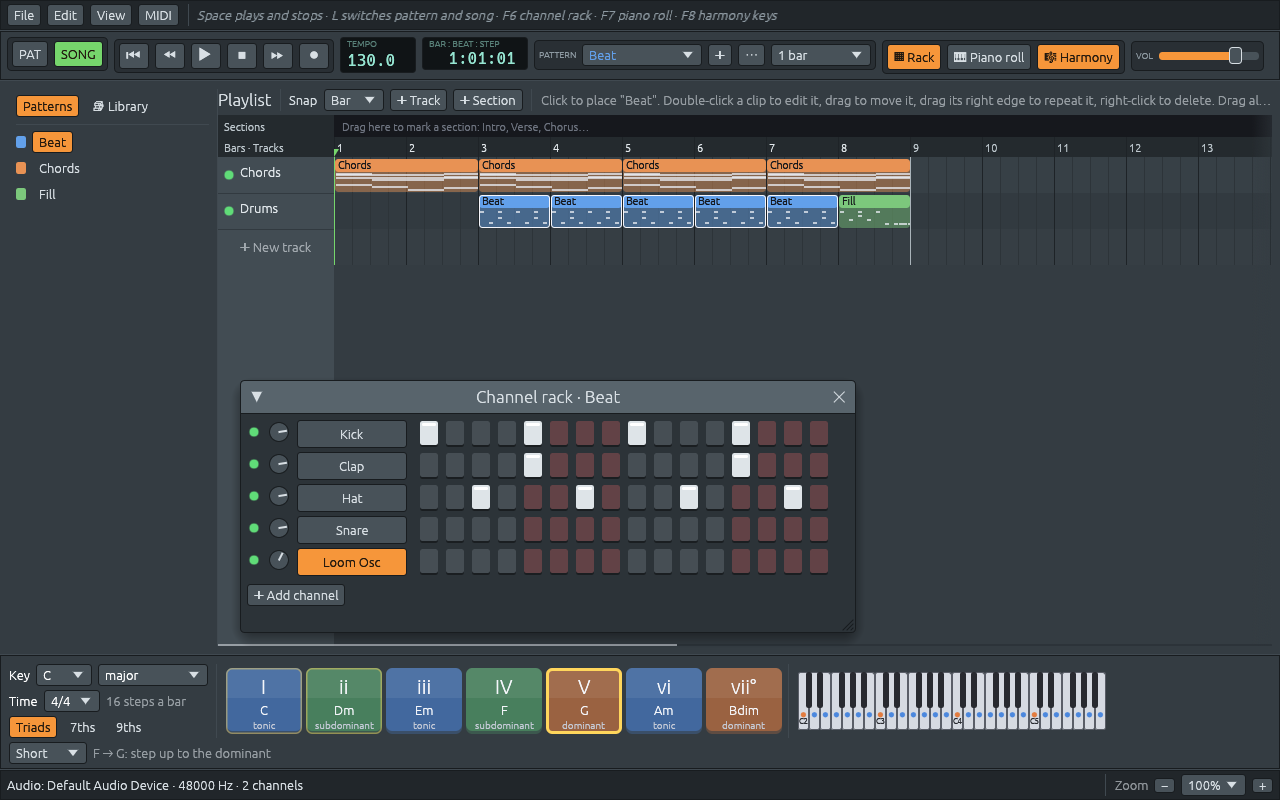Click the record button in transport
The height and width of the screenshot is (800, 1280).
(x=314, y=55)
